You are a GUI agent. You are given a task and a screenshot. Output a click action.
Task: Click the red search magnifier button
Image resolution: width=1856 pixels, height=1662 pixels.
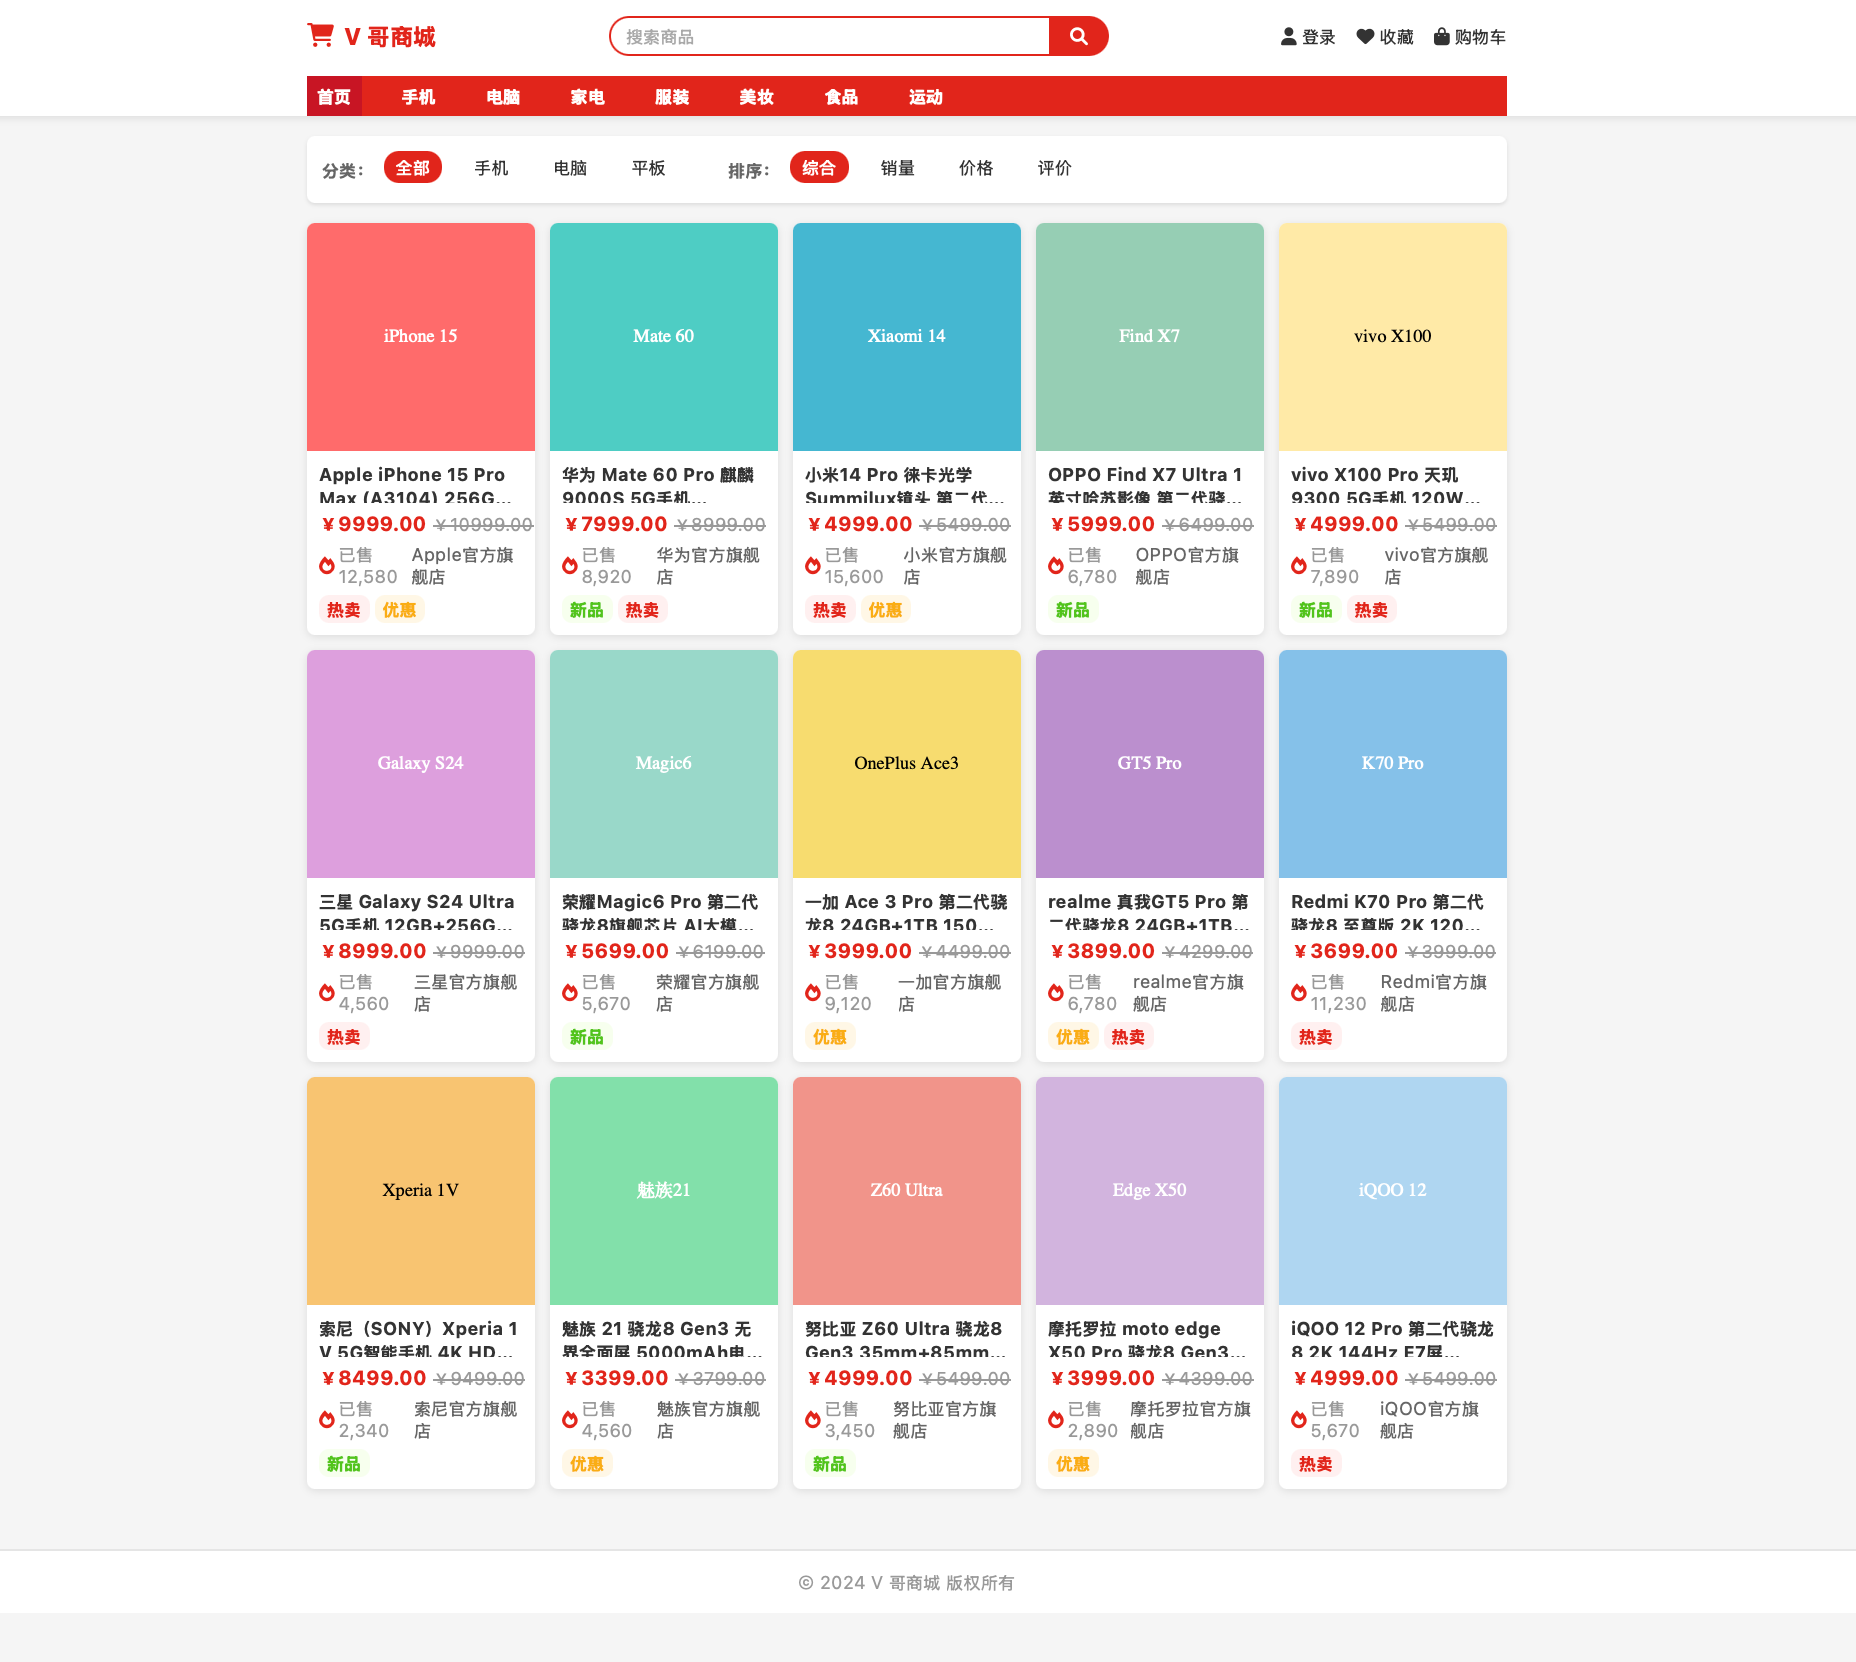pos(1078,36)
